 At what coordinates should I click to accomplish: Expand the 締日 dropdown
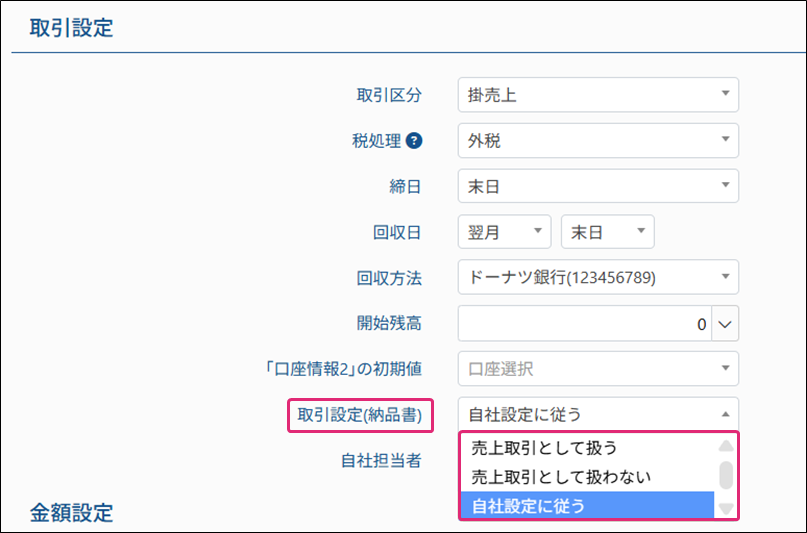pyautogui.click(x=598, y=186)
